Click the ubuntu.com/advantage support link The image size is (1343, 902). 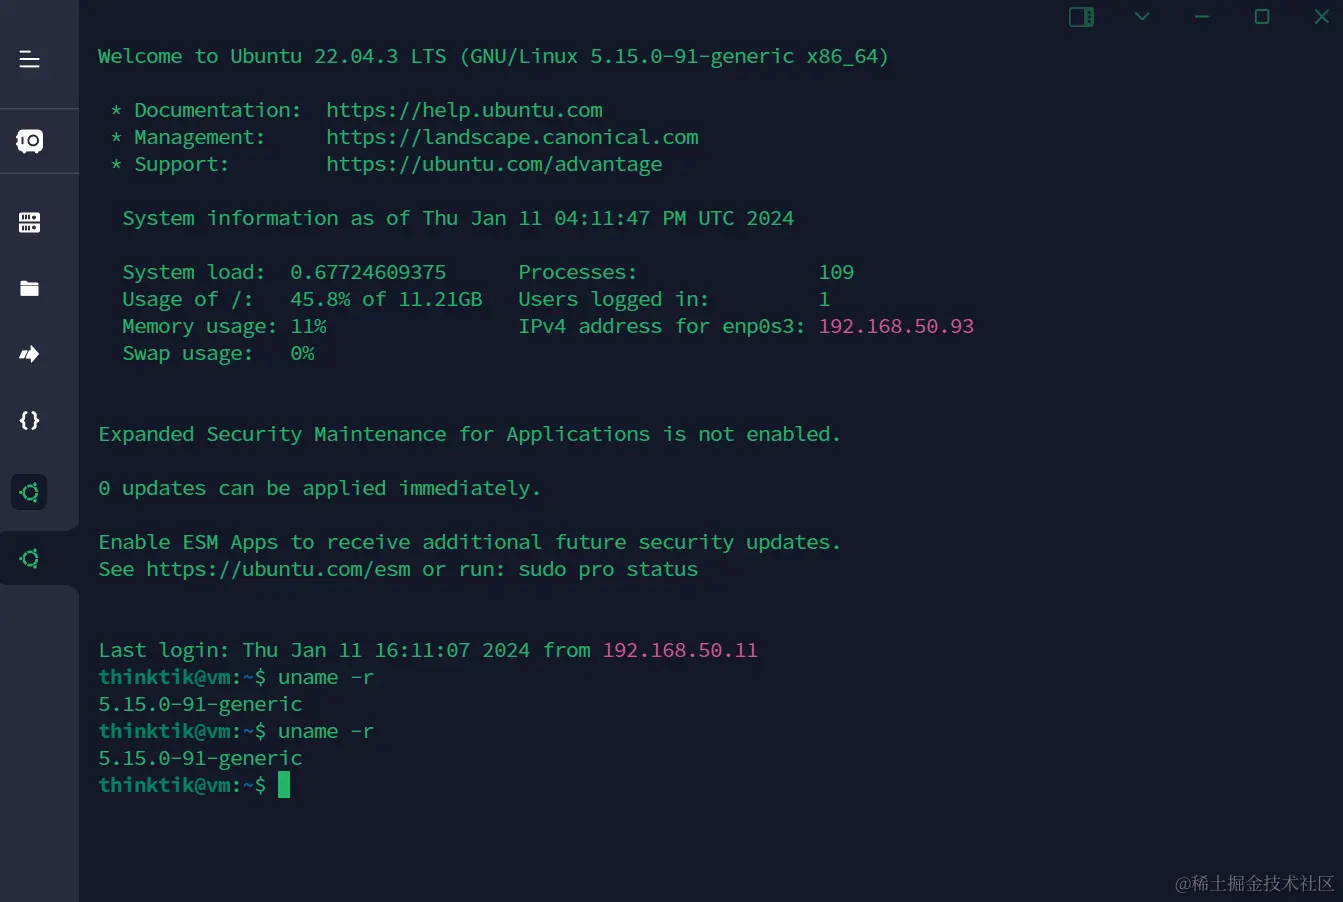click(x=494, y=164)
